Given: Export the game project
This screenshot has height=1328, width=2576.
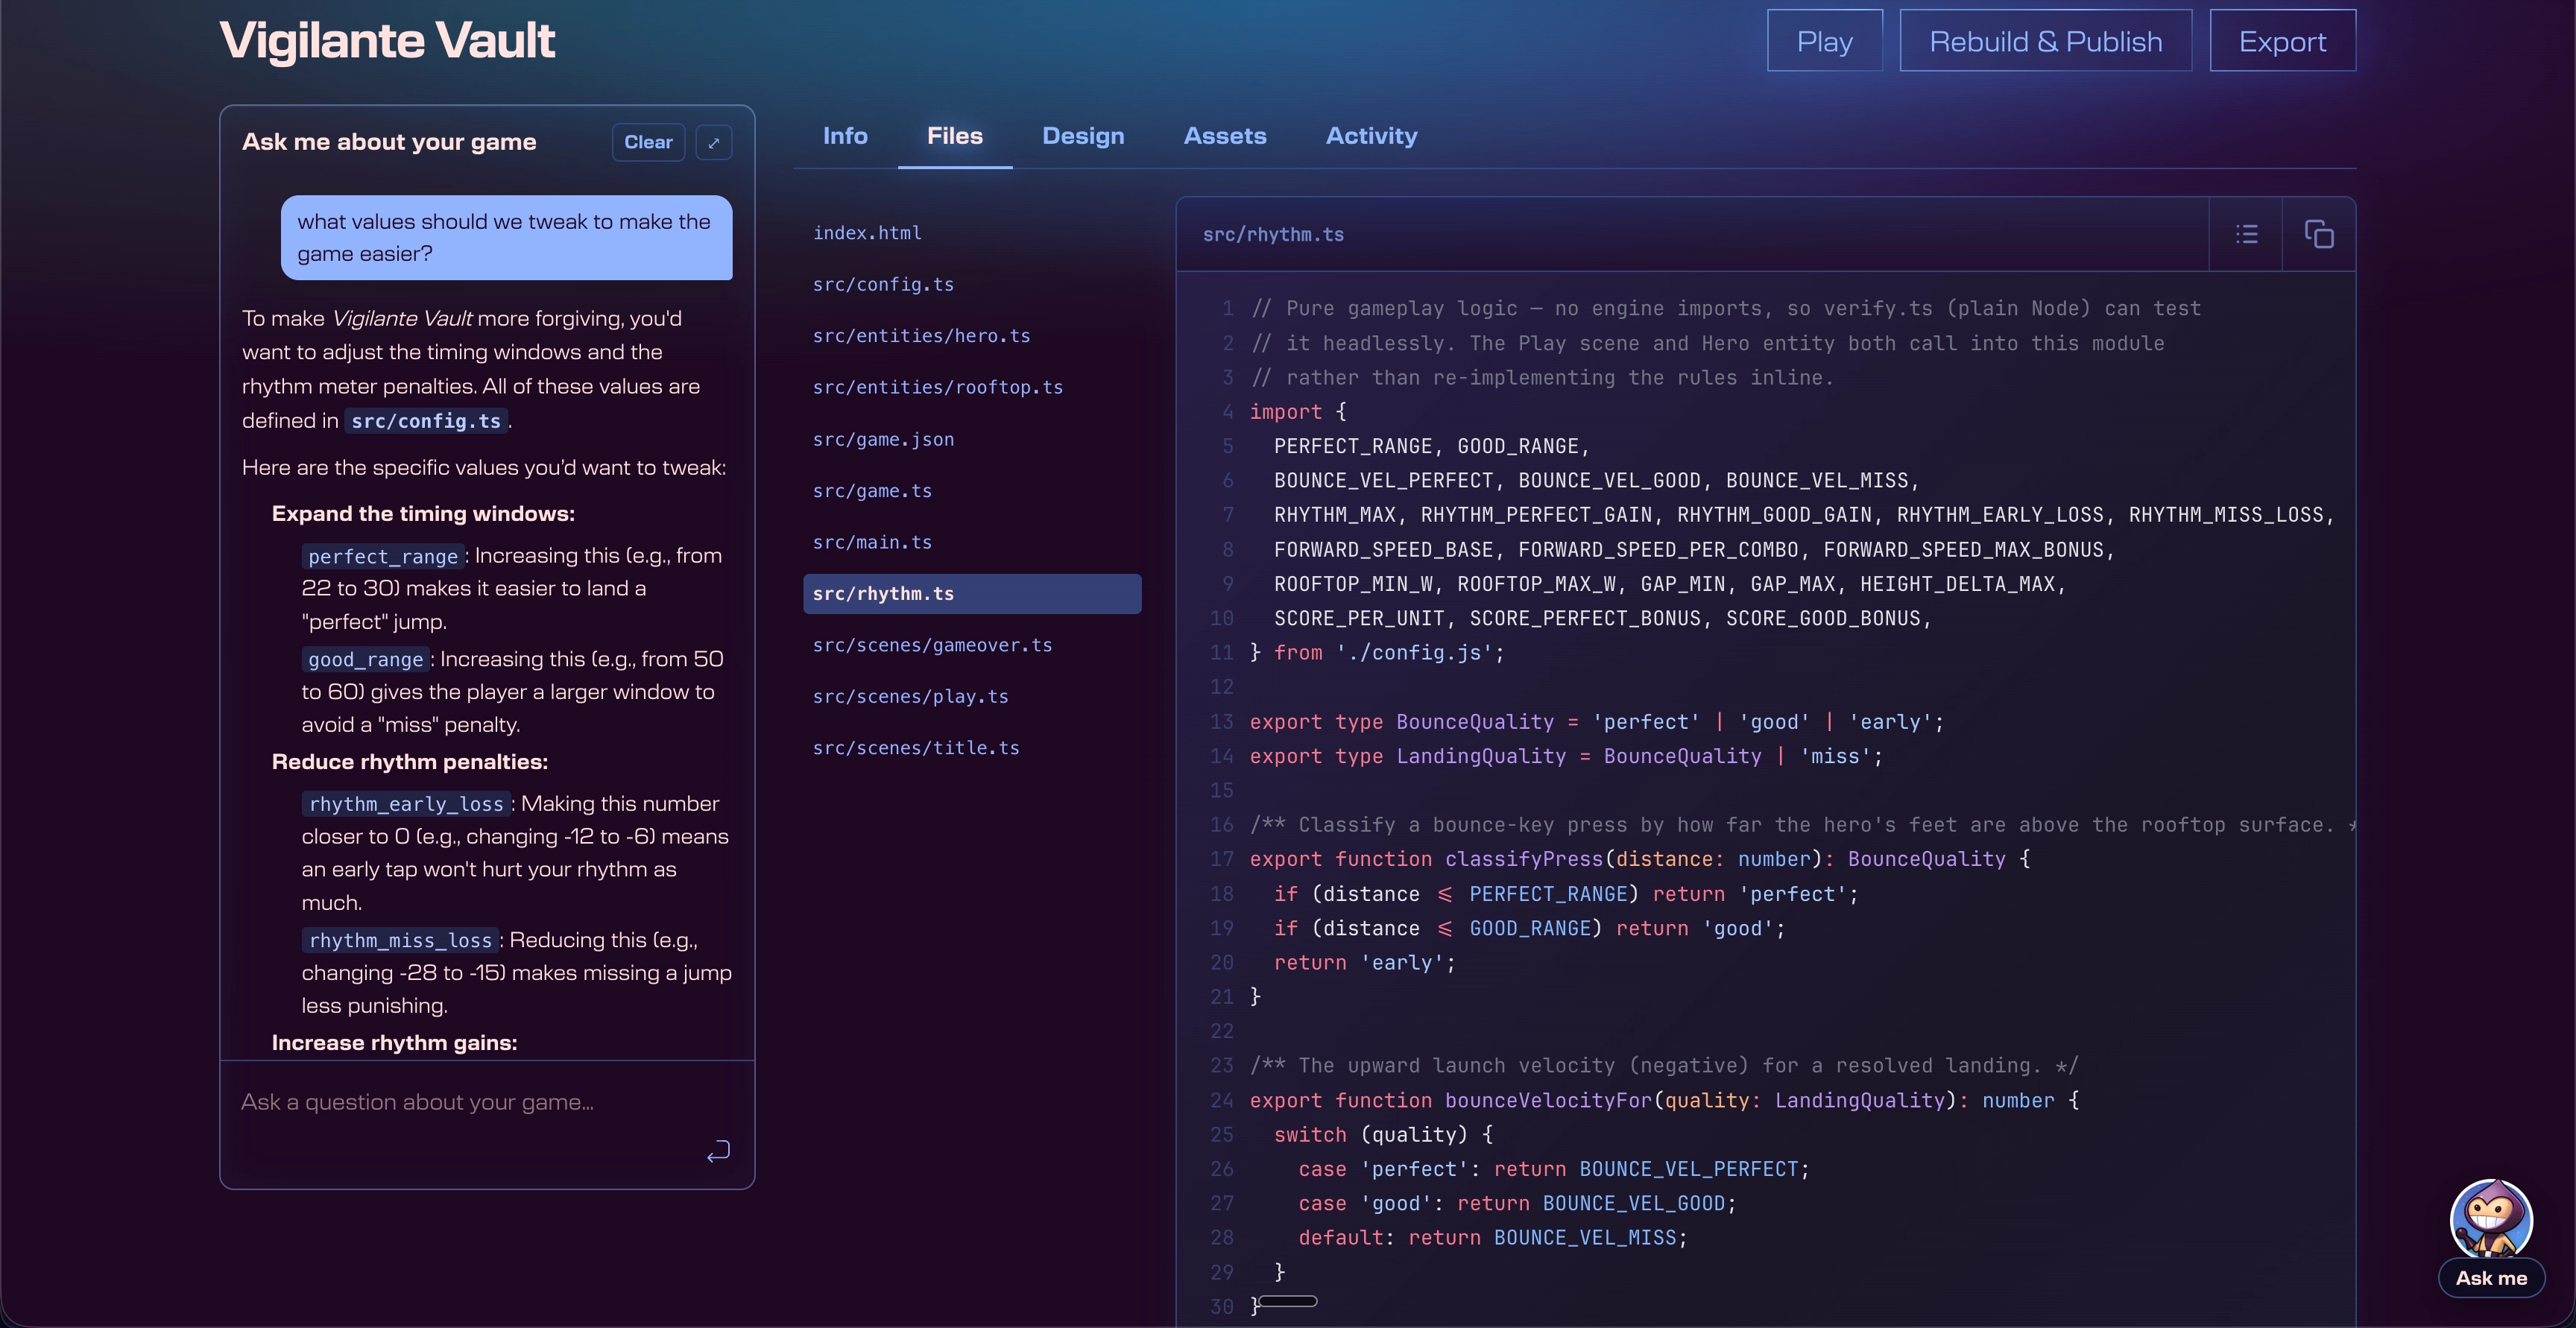Looking at the screenshot, I should pos(2282,41).
